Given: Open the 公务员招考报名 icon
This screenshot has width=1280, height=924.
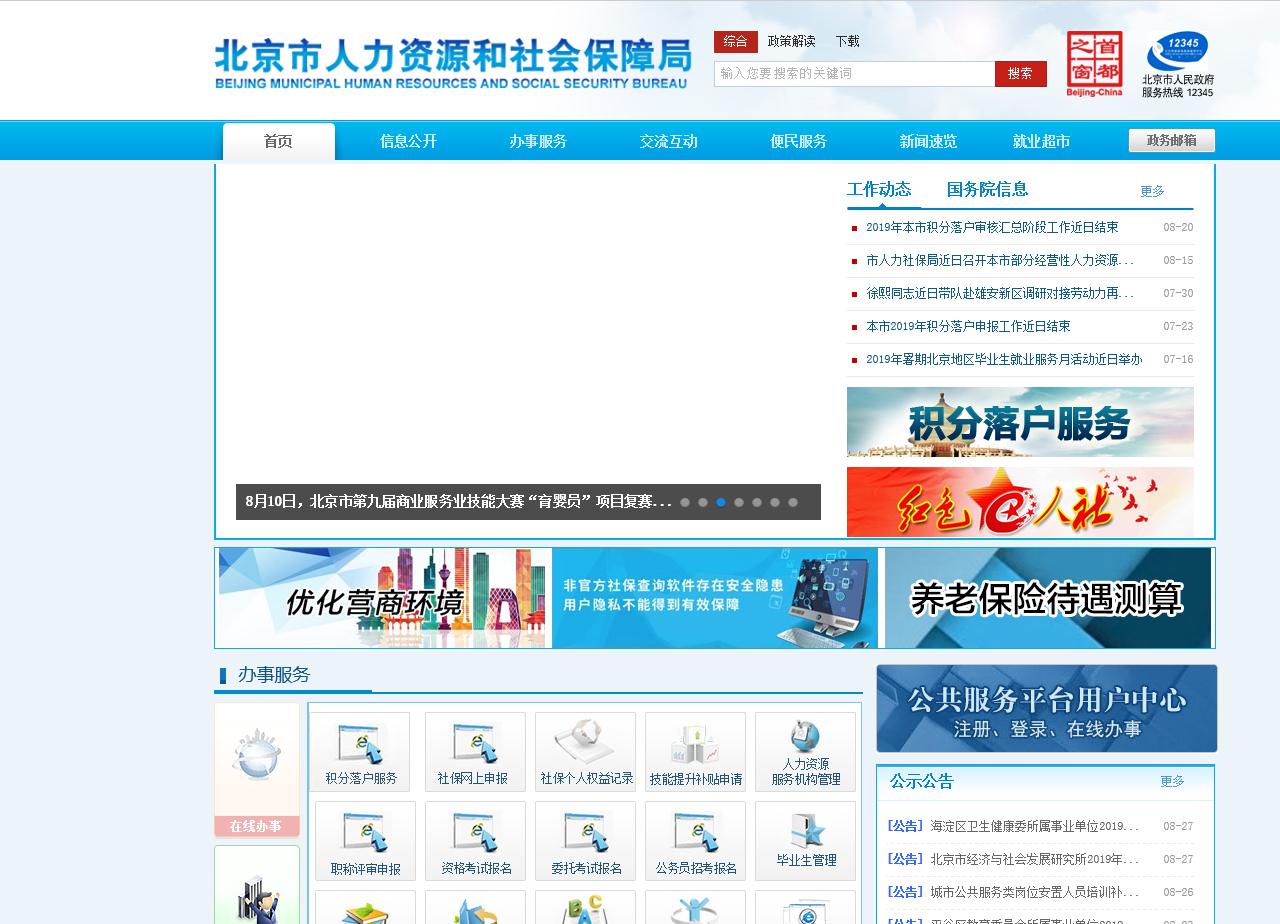Looking at the screenshot, I should click(x=696, y=840).
